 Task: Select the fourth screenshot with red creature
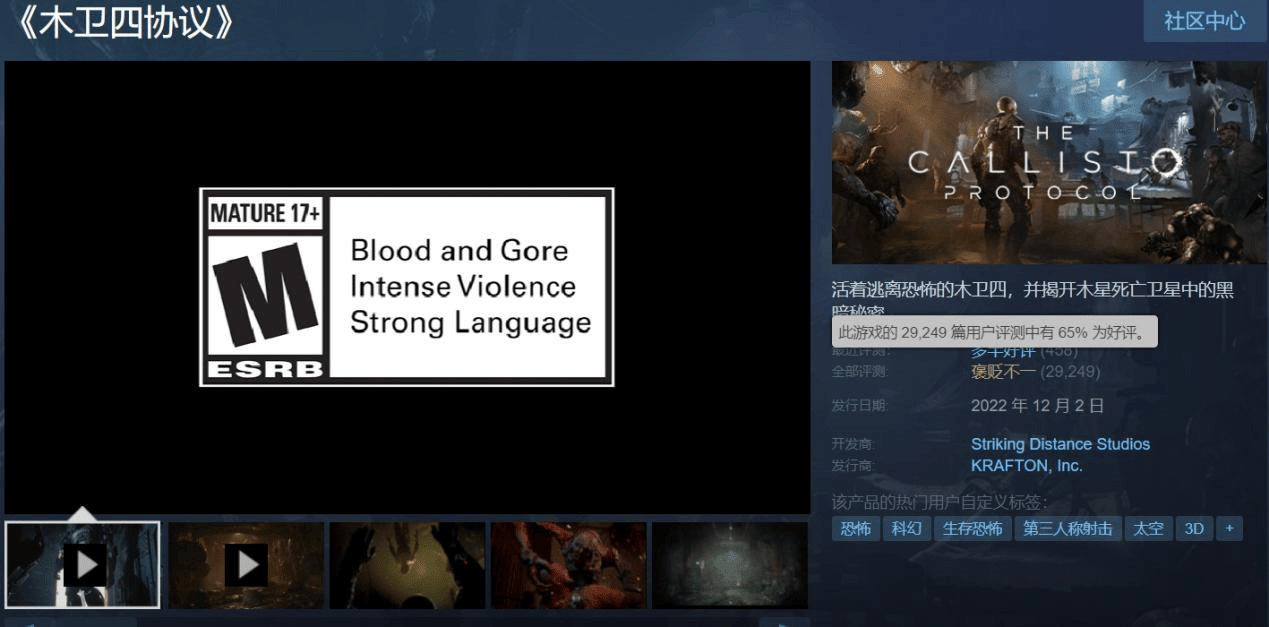pyautogui.click(x=568, y=565)
